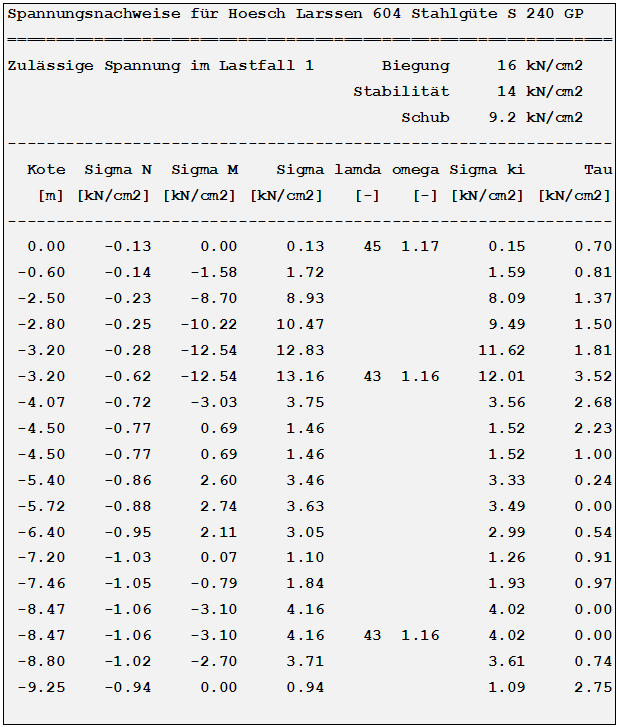The image size is (617, 727).
Task: Click Sigma M value 2.11
Action: tap(218, 532)
